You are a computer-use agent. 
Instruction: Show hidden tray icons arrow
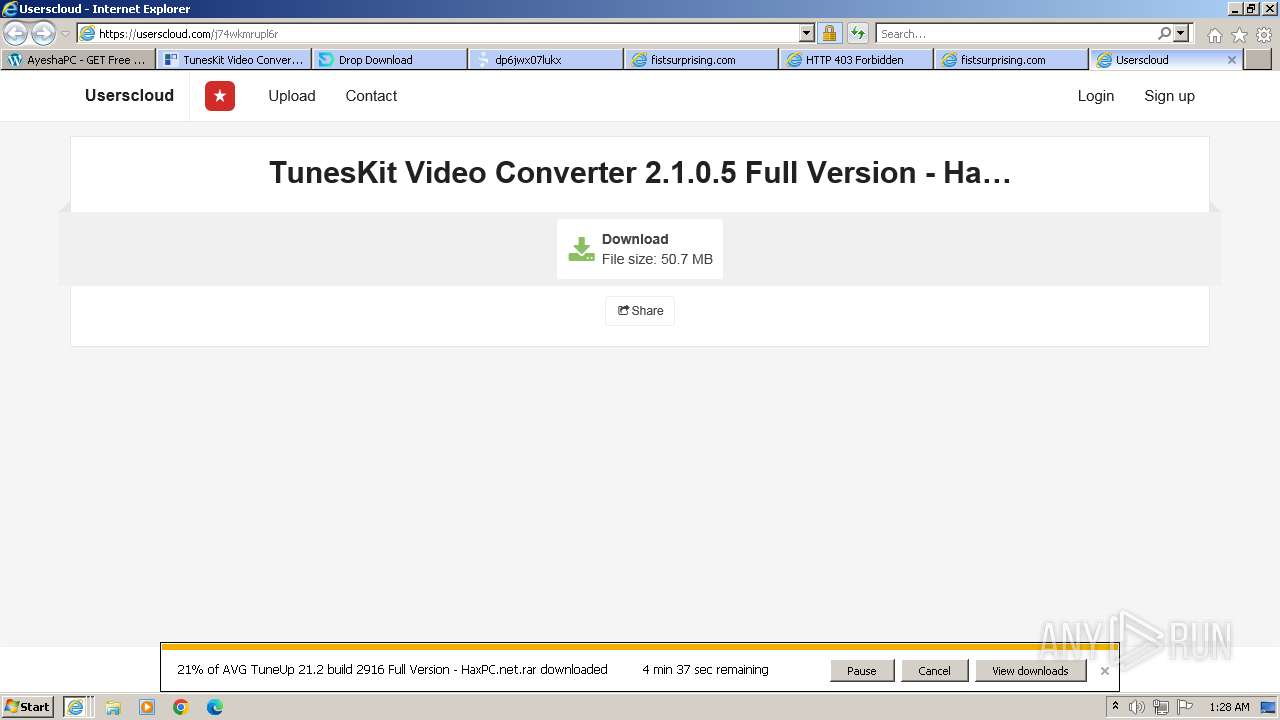[1115, 707]
